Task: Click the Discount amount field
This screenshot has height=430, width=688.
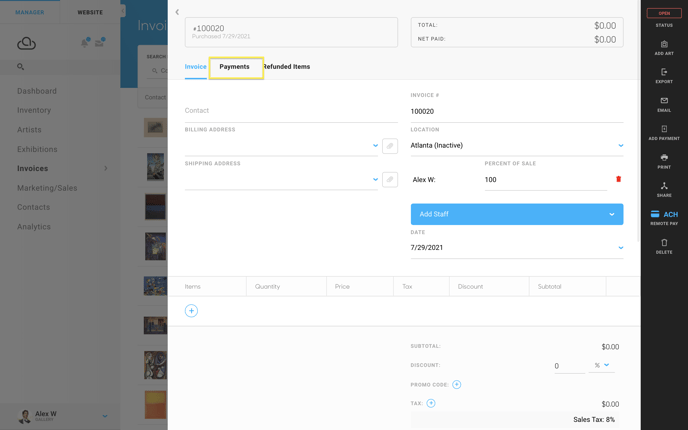Action: pos(569,366)
